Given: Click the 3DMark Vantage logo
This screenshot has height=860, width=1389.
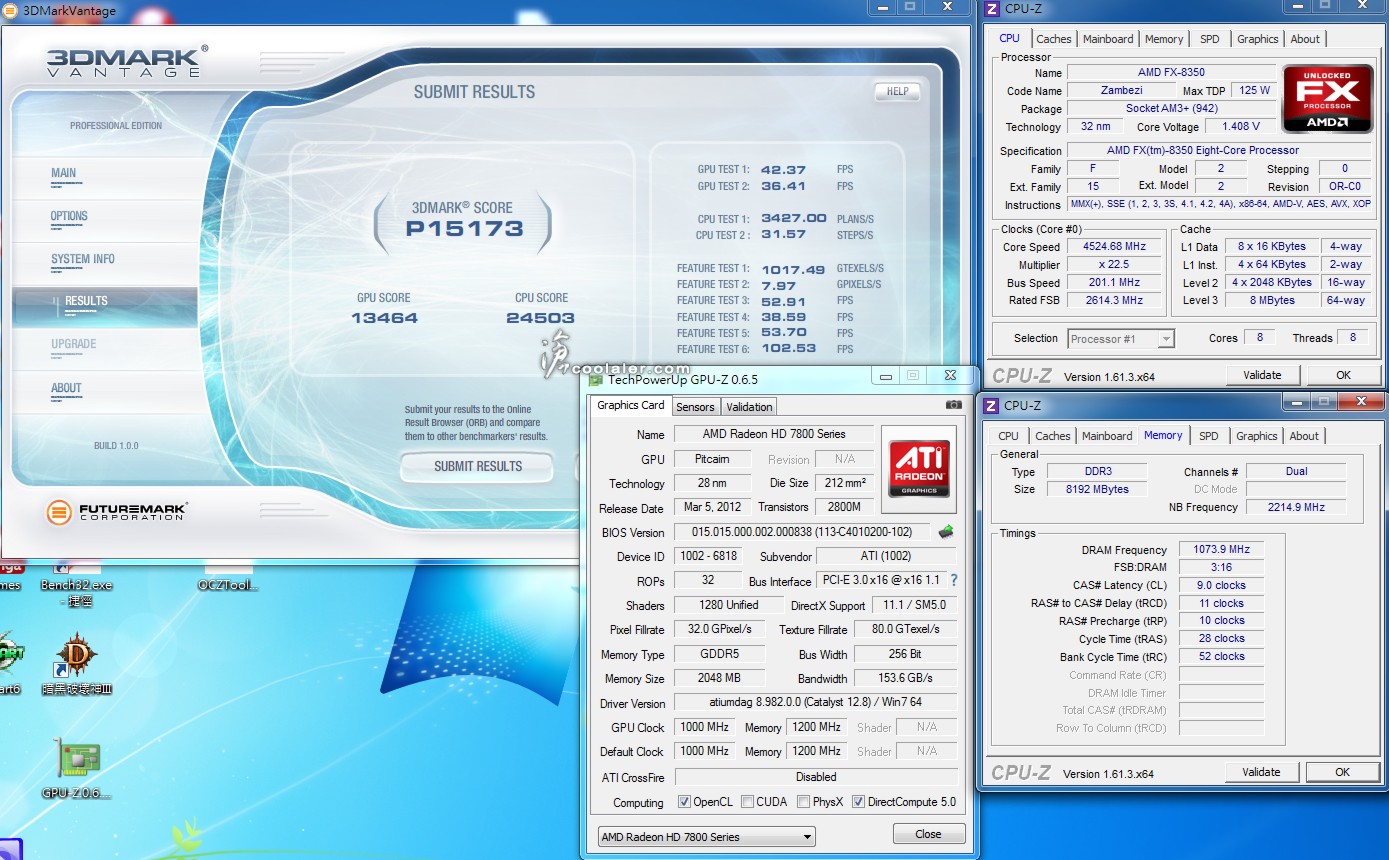Looking at the screenshot, I should point(127,61).
